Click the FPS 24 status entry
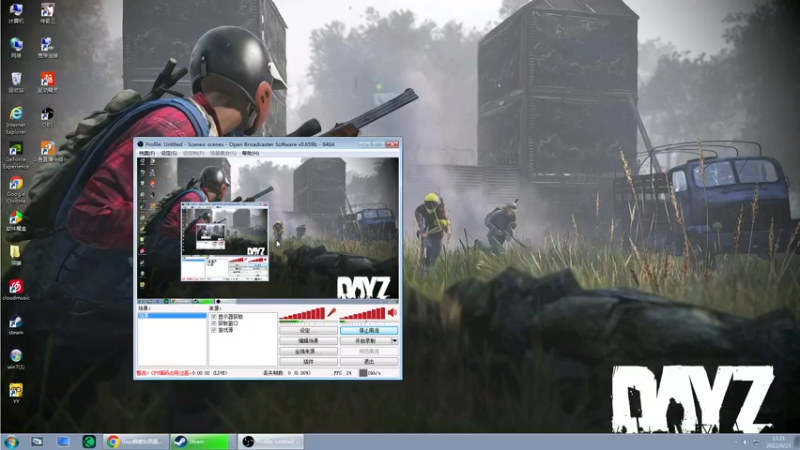The image size is (800, 450). [343, 373]
